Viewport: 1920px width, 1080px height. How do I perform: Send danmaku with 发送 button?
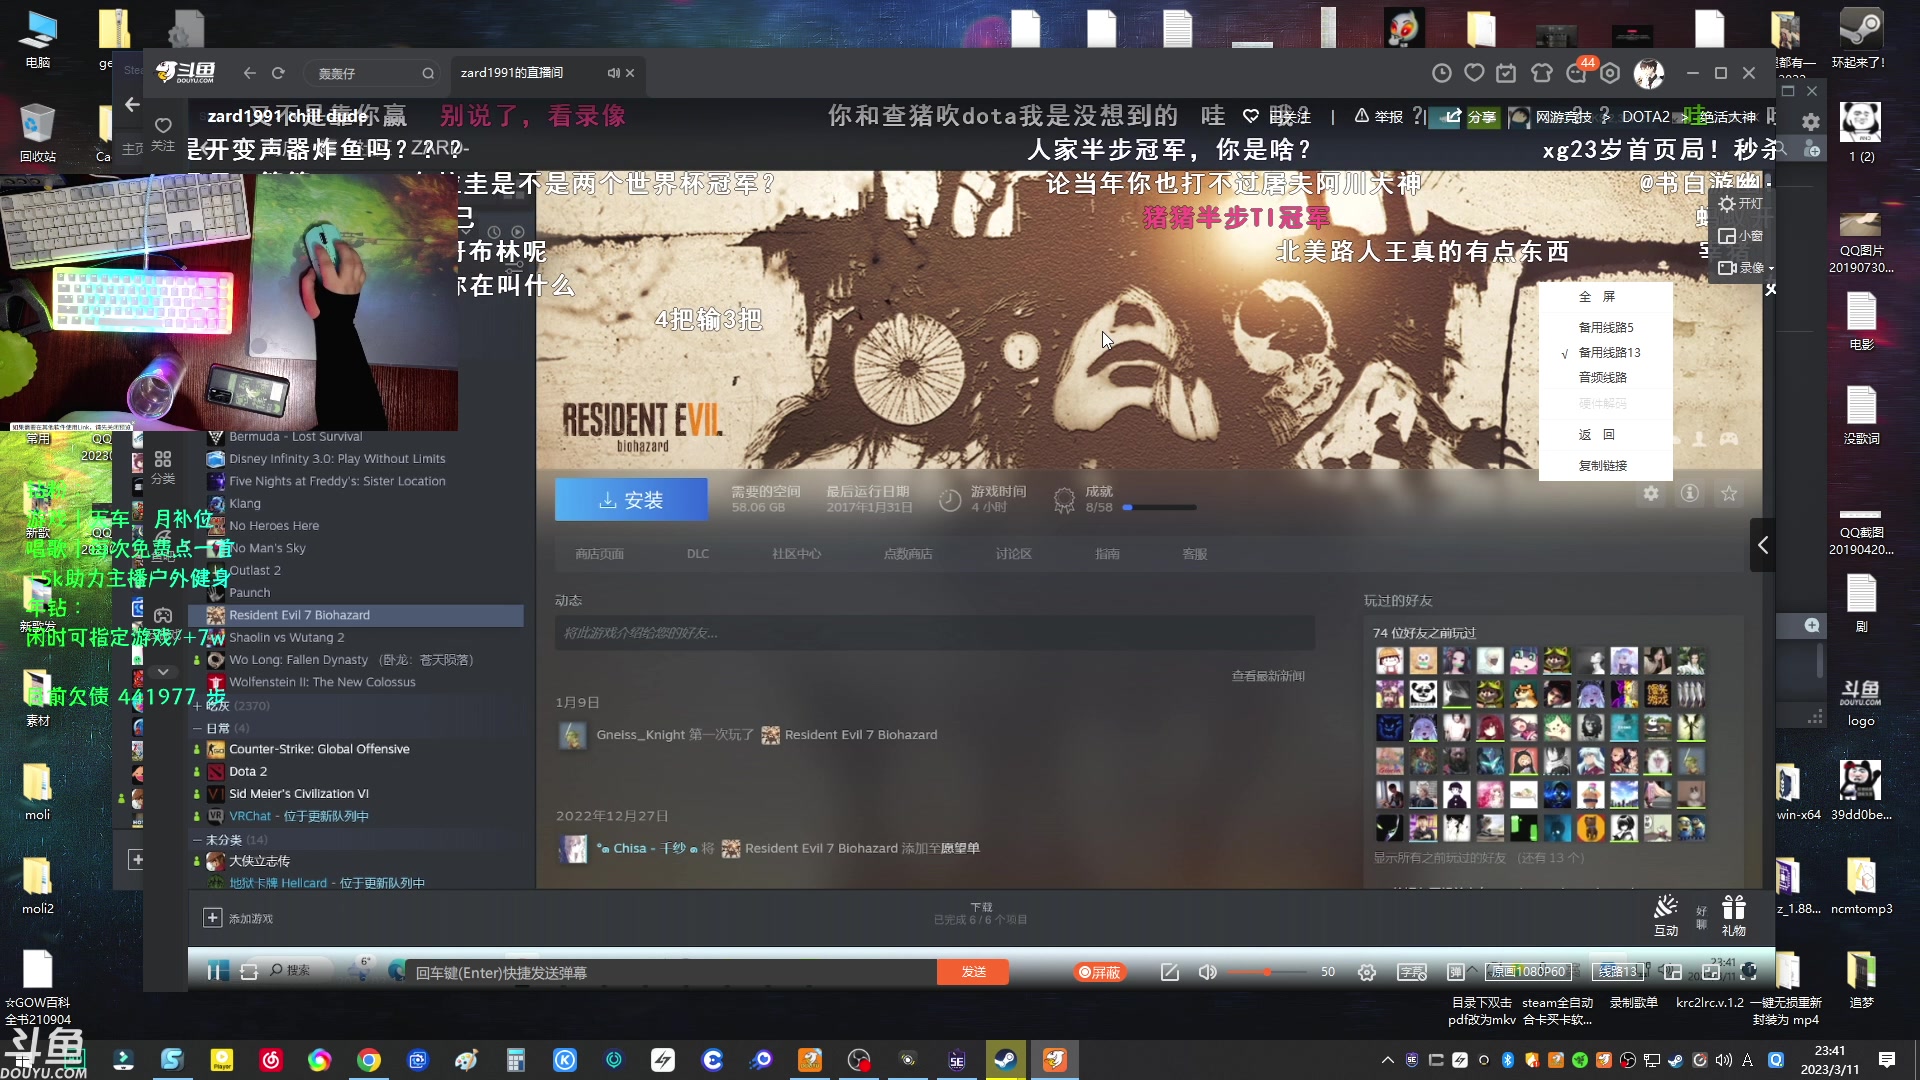(973, 972)
